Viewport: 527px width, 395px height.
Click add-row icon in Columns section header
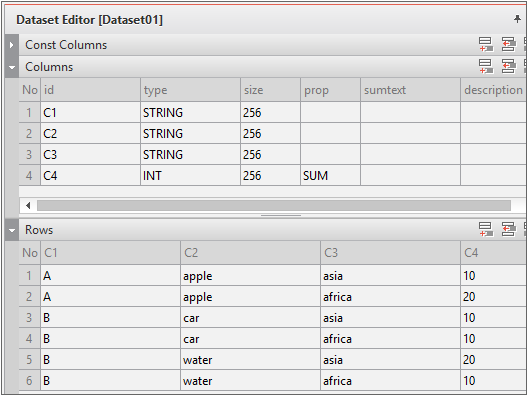pos(486,66)
